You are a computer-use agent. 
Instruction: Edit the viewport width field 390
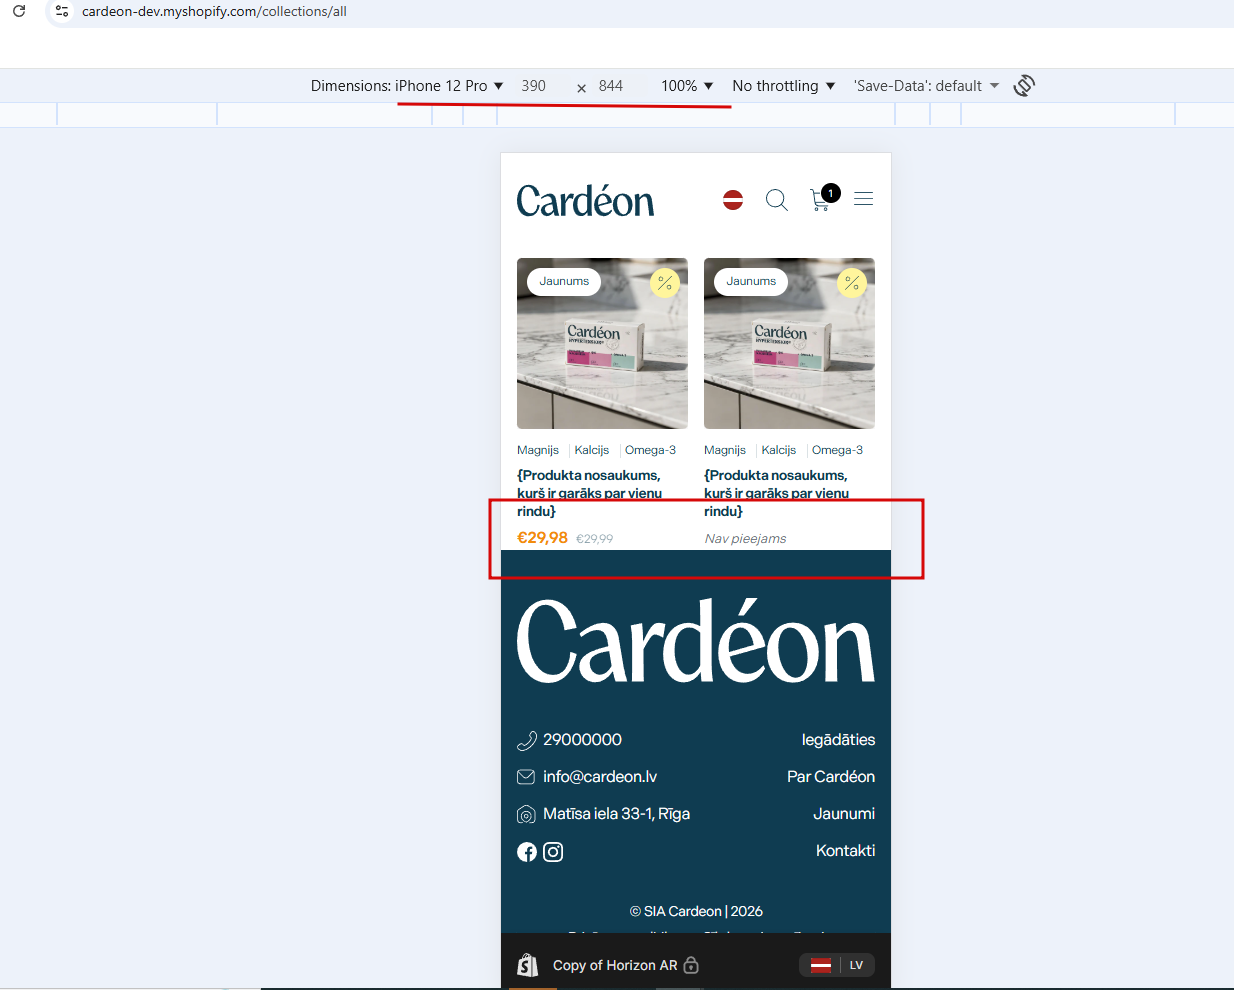[x=534, y=86]
